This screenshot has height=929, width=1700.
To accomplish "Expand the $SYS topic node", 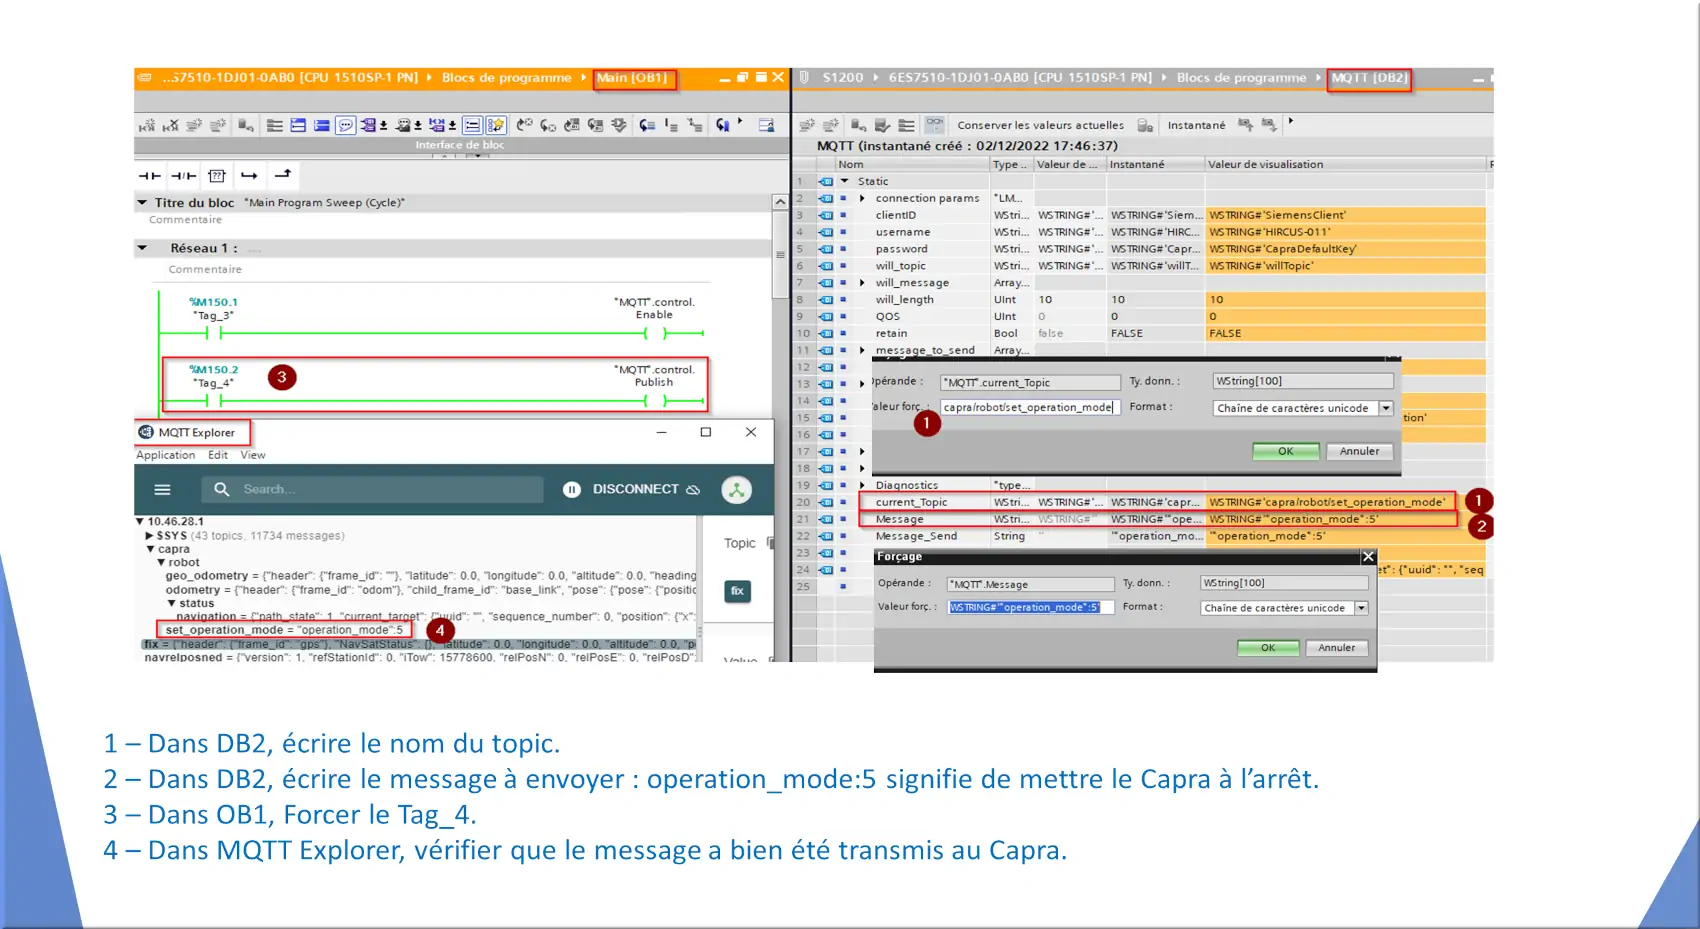I will [x=150, y=536].
